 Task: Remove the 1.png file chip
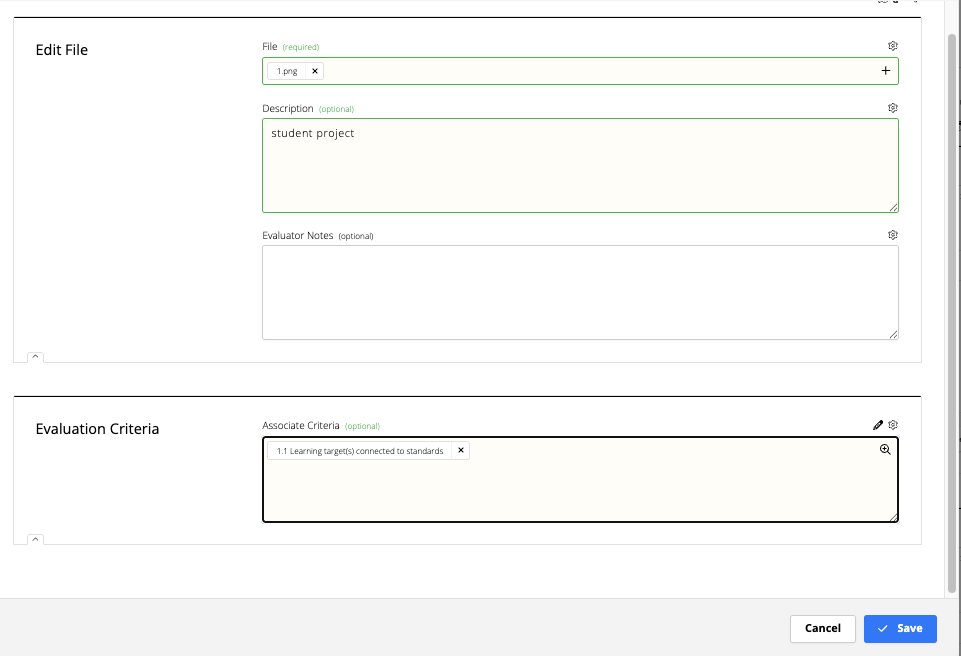[315, 70]
